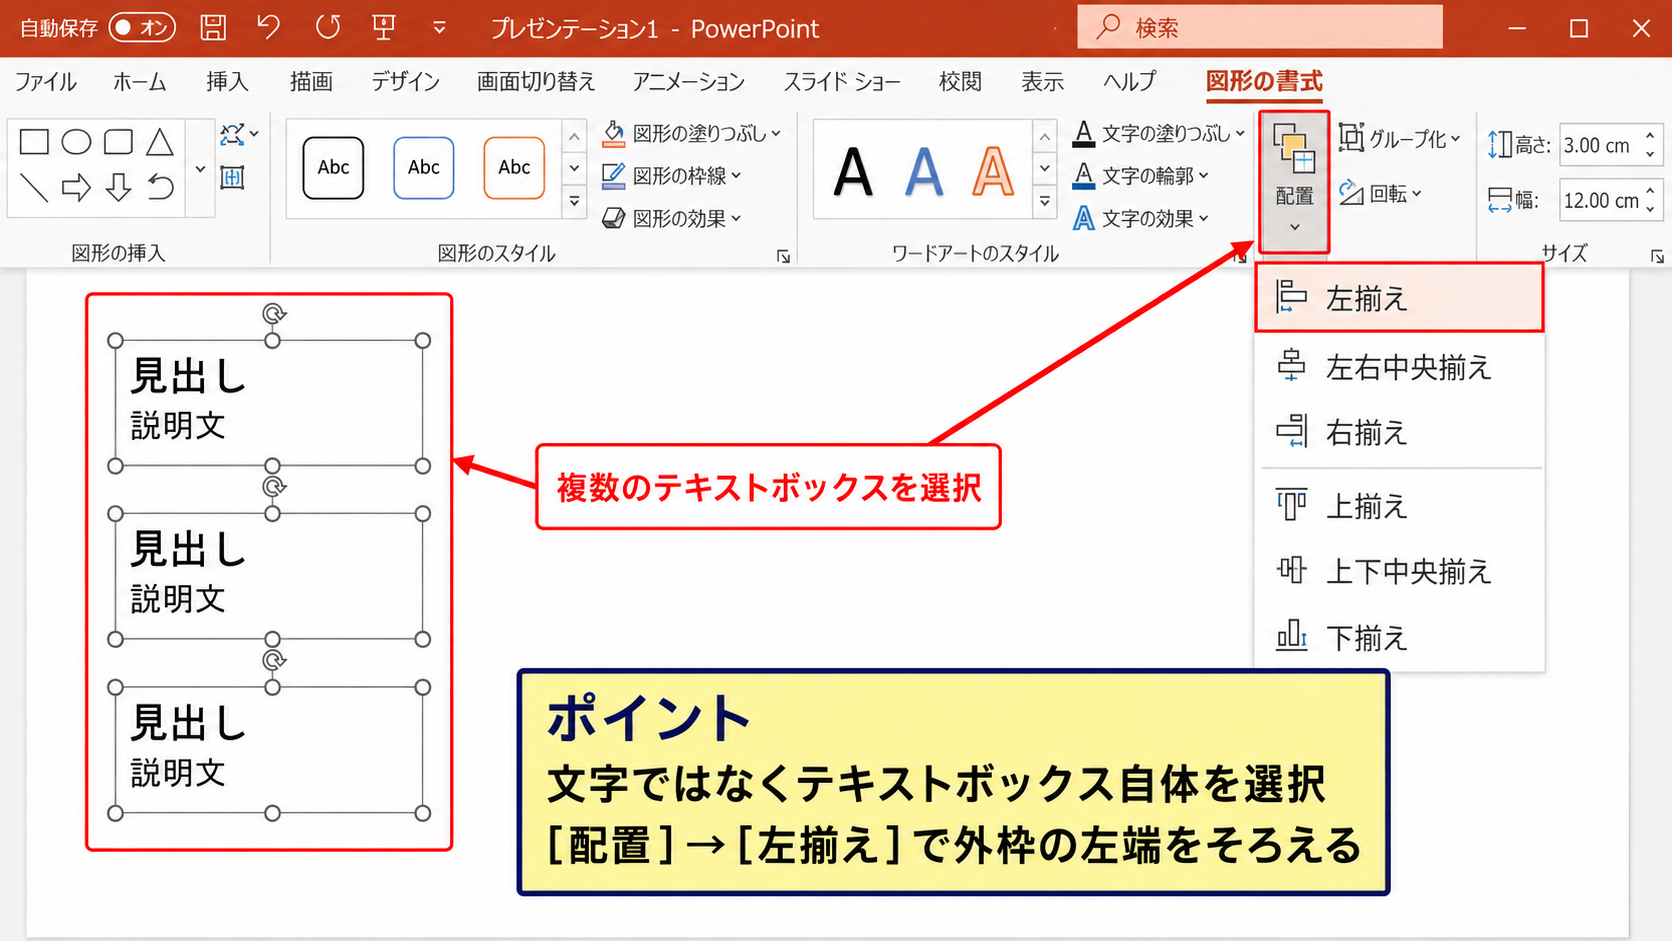Choose 右揃え from the menu
The image size is (1672, 941).
(x=1399, y=432)
